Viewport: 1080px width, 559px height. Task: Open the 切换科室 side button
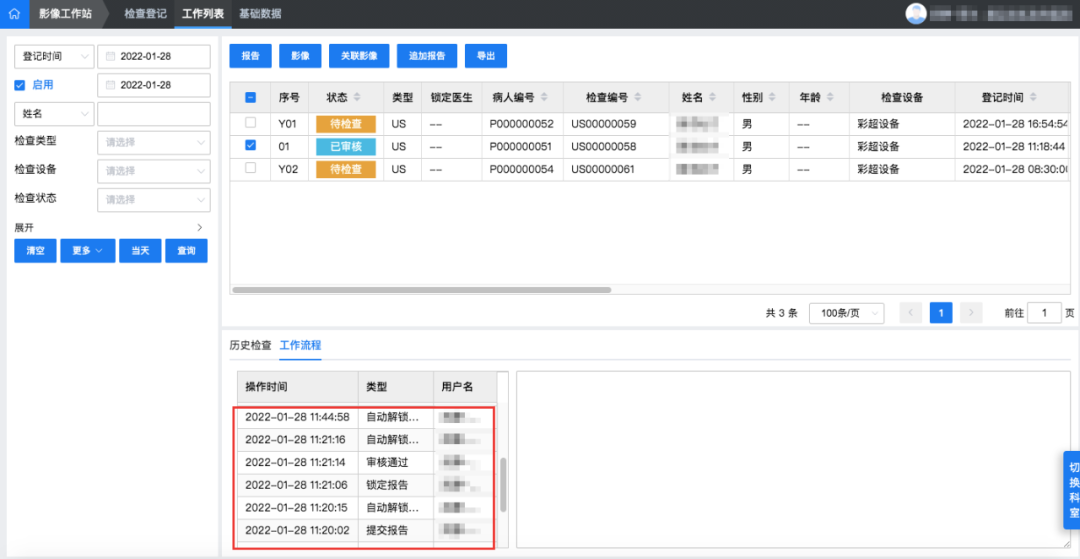(x=1072, y=490)
